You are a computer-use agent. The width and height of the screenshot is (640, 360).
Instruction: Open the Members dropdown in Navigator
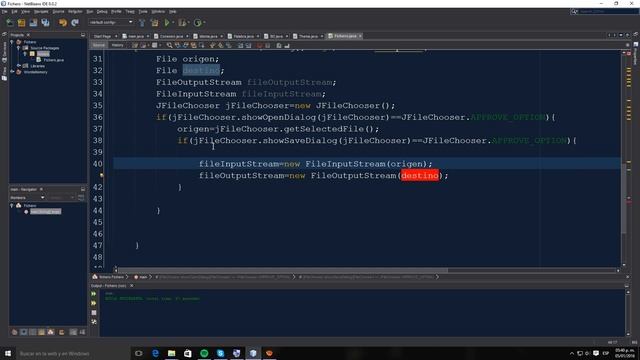click(x=27, y=198)
